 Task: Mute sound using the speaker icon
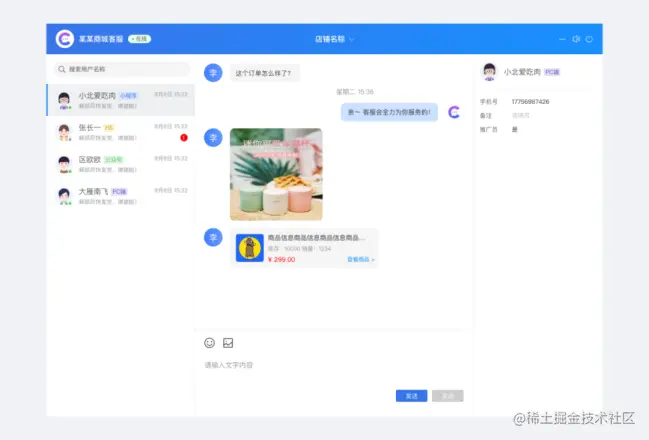(576, 39)
